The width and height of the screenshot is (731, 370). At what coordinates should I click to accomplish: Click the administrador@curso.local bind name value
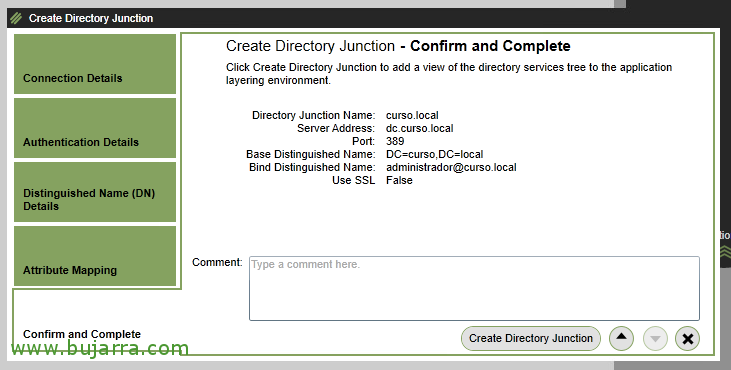(x=451, y=167)
